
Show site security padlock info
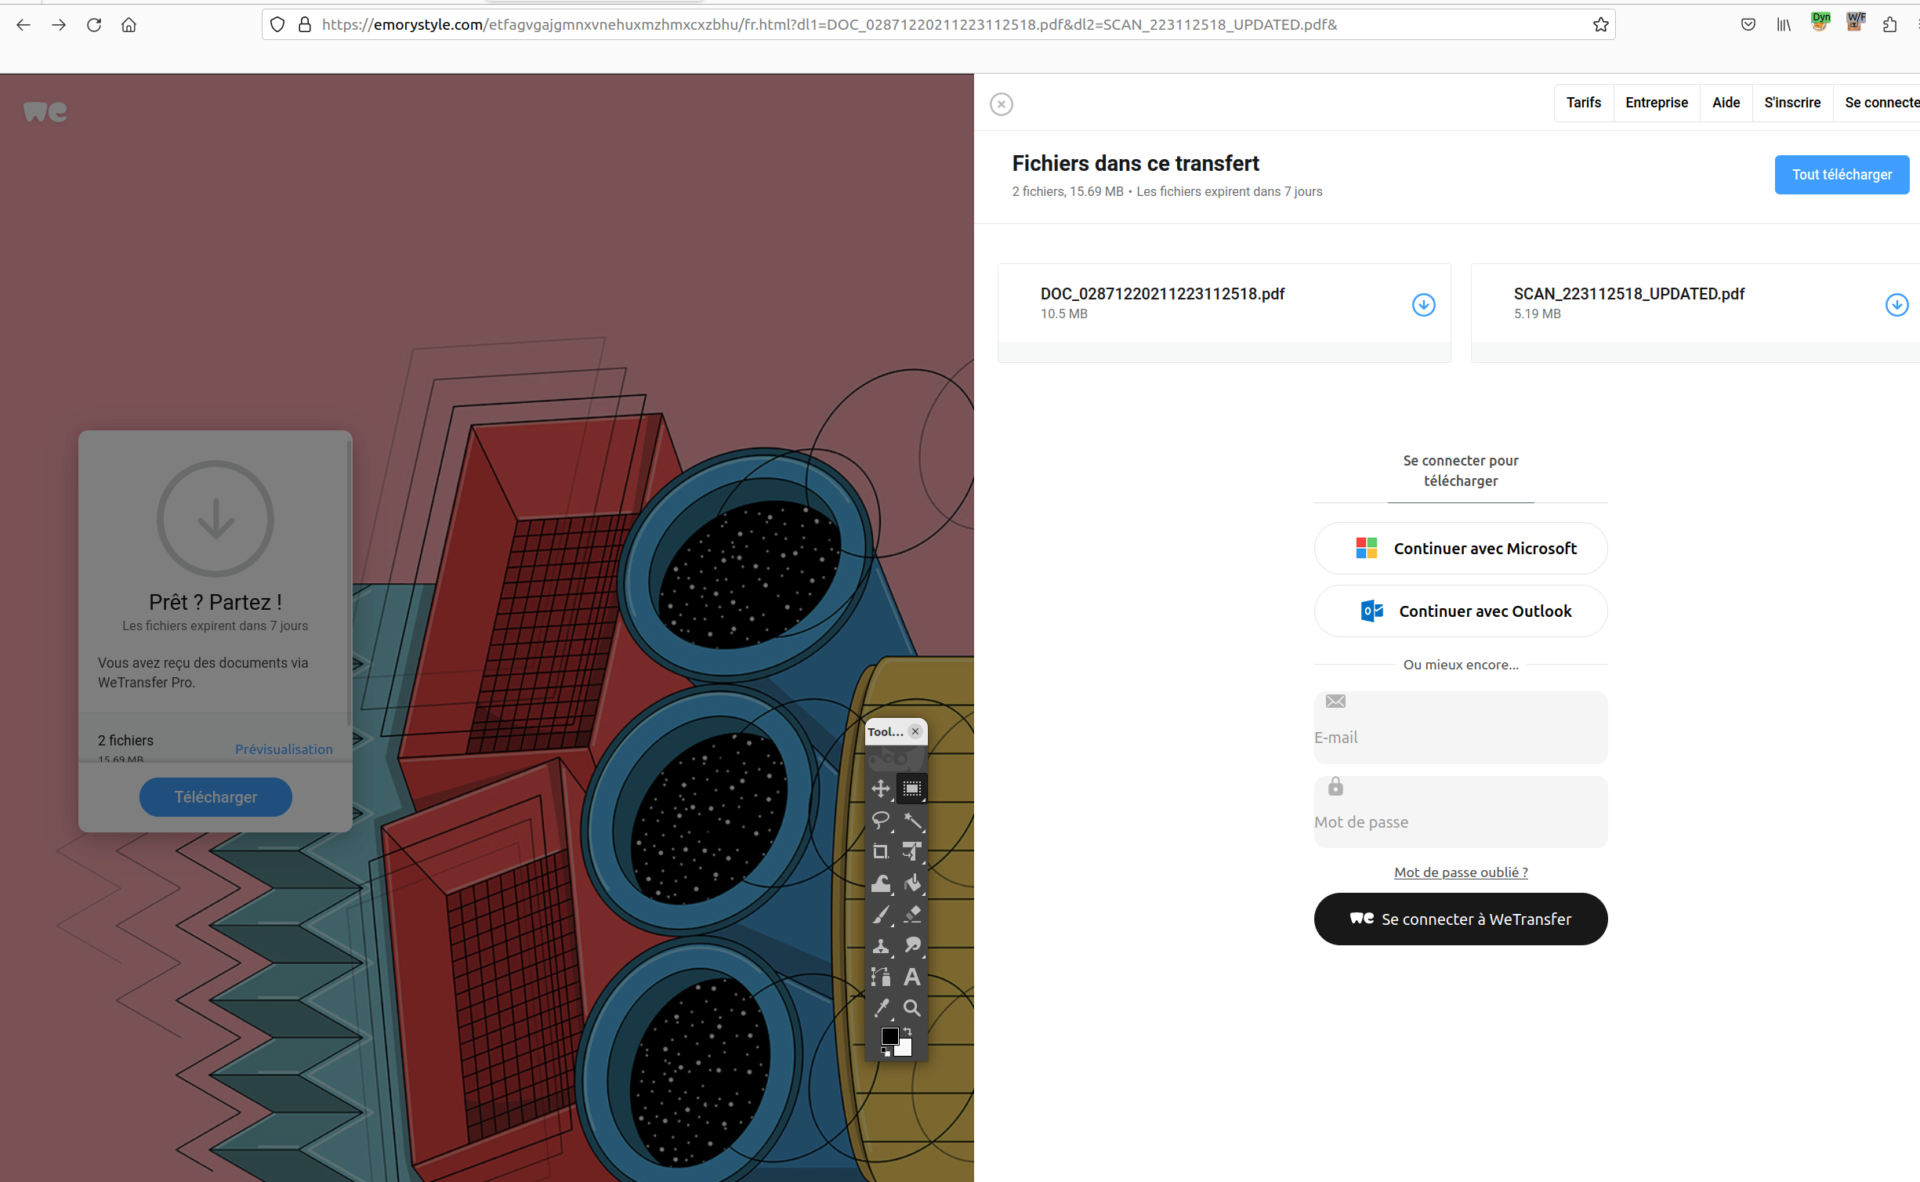(x=305, y=25)
